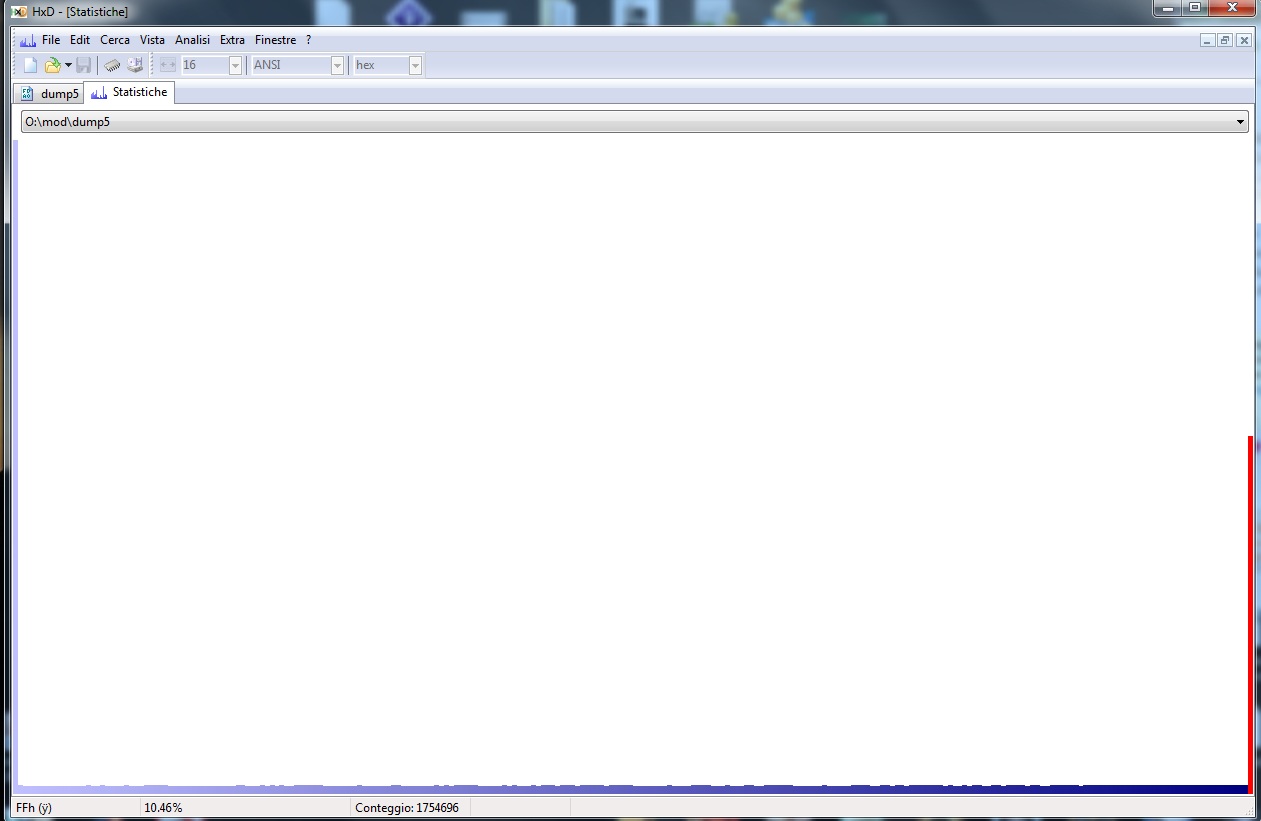Open the hex offset base dropdown
This screenshot has height=821, width=1261.
click(415, 65)
